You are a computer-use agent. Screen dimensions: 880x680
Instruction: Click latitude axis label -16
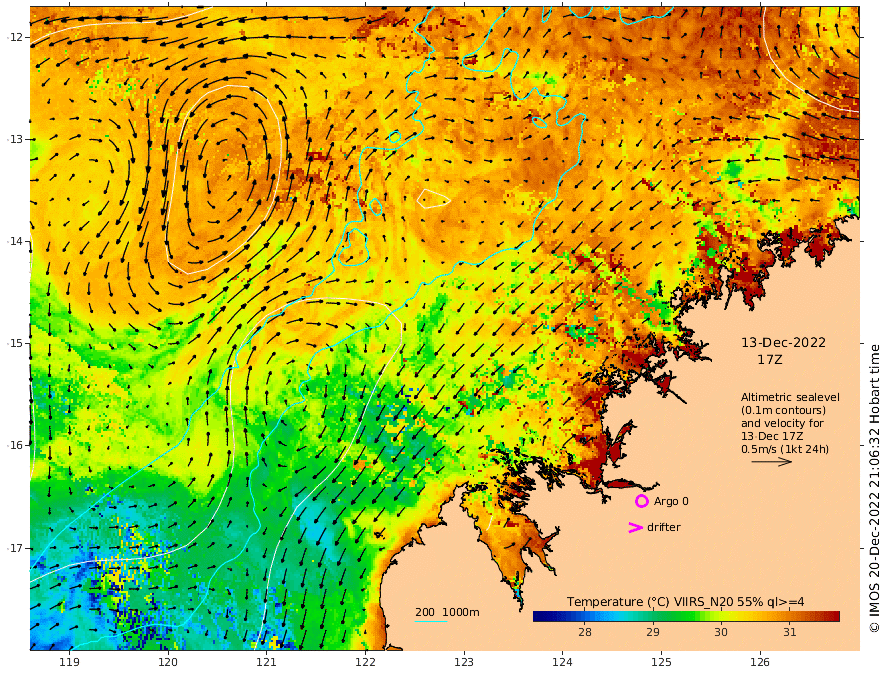pyautogui.click(x=15, y=445)
